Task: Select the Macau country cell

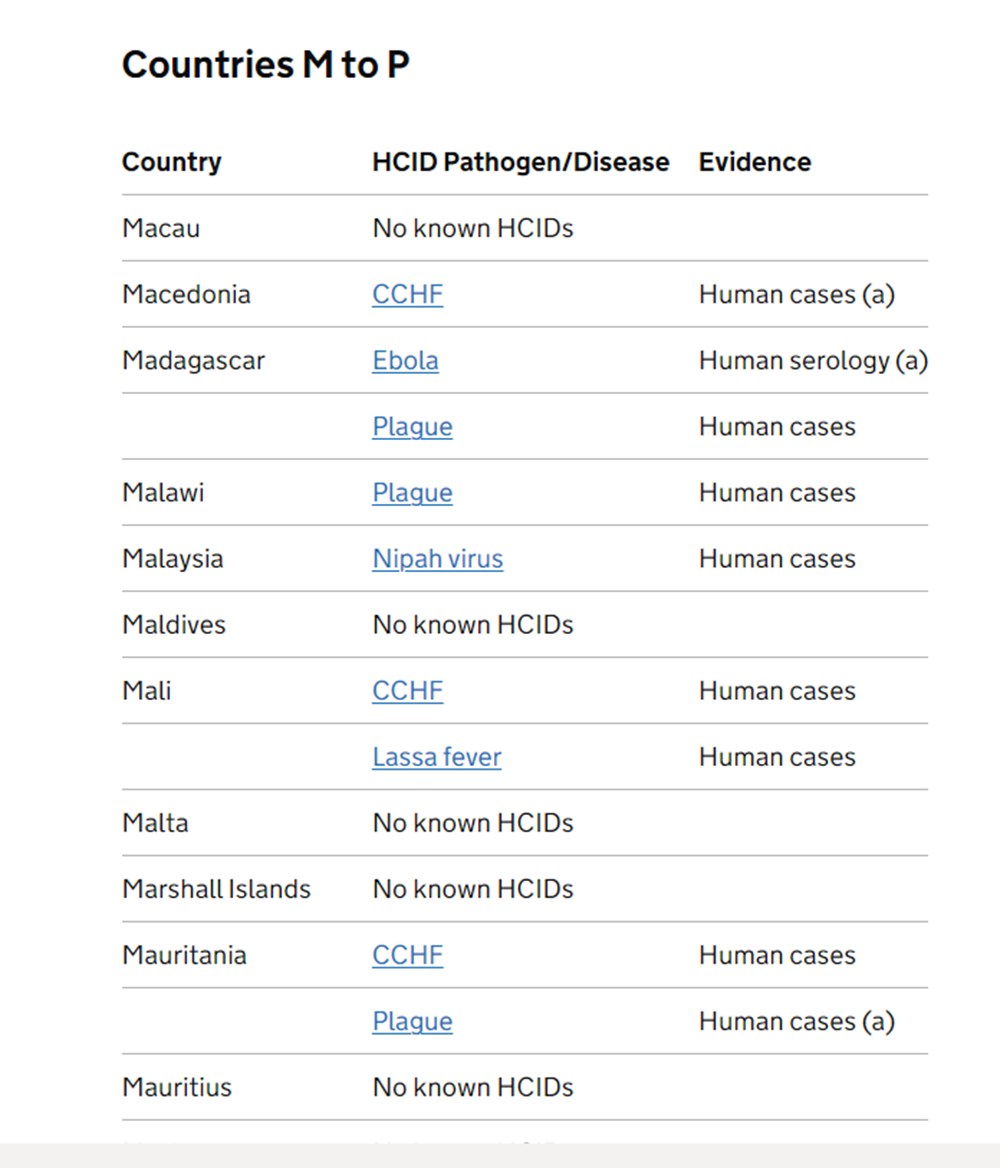Action: (x=161, y=229)
